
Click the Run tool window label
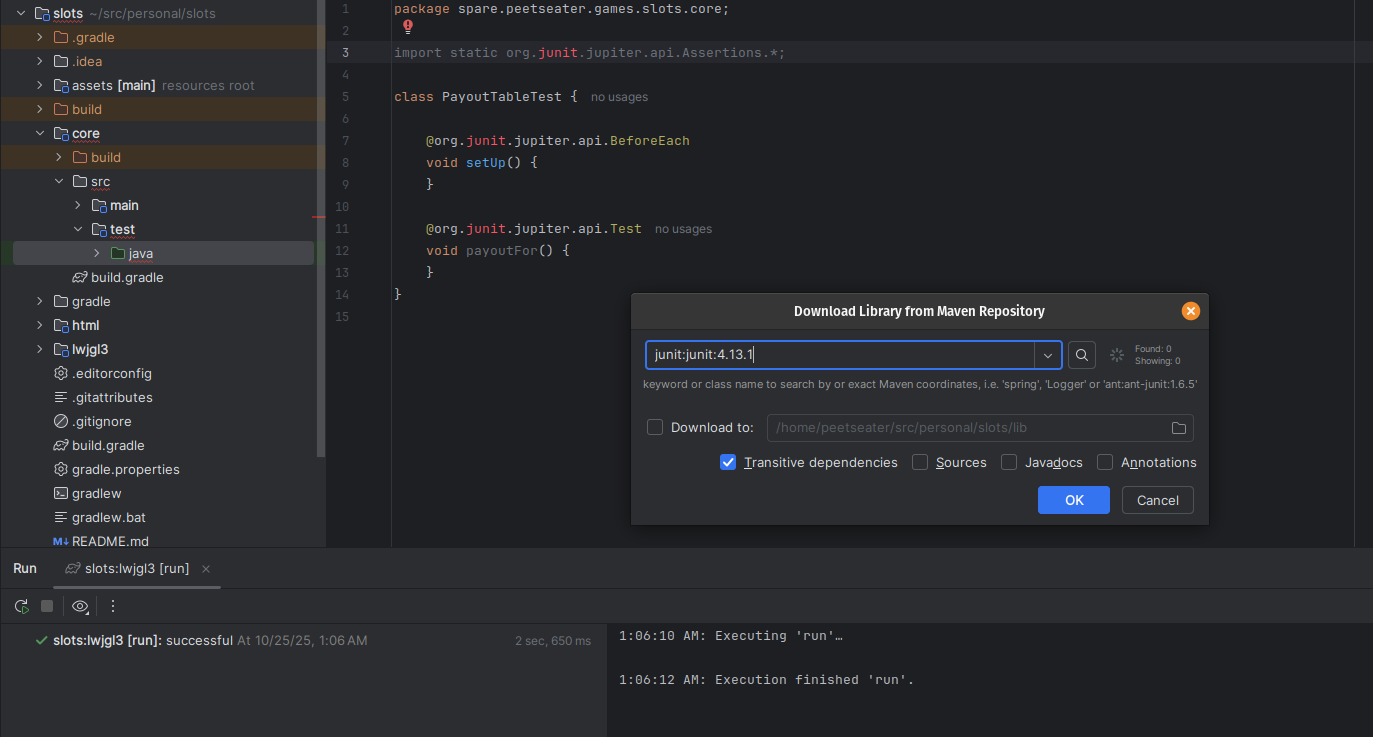tap(25, 568)
